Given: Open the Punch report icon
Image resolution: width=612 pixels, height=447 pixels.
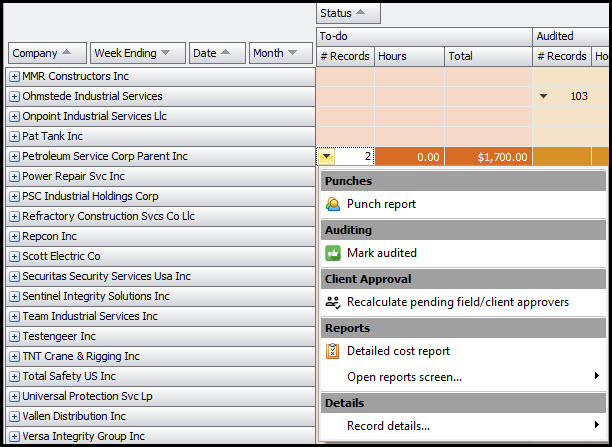Looking at the screenshot, I should tap(333, 204).
